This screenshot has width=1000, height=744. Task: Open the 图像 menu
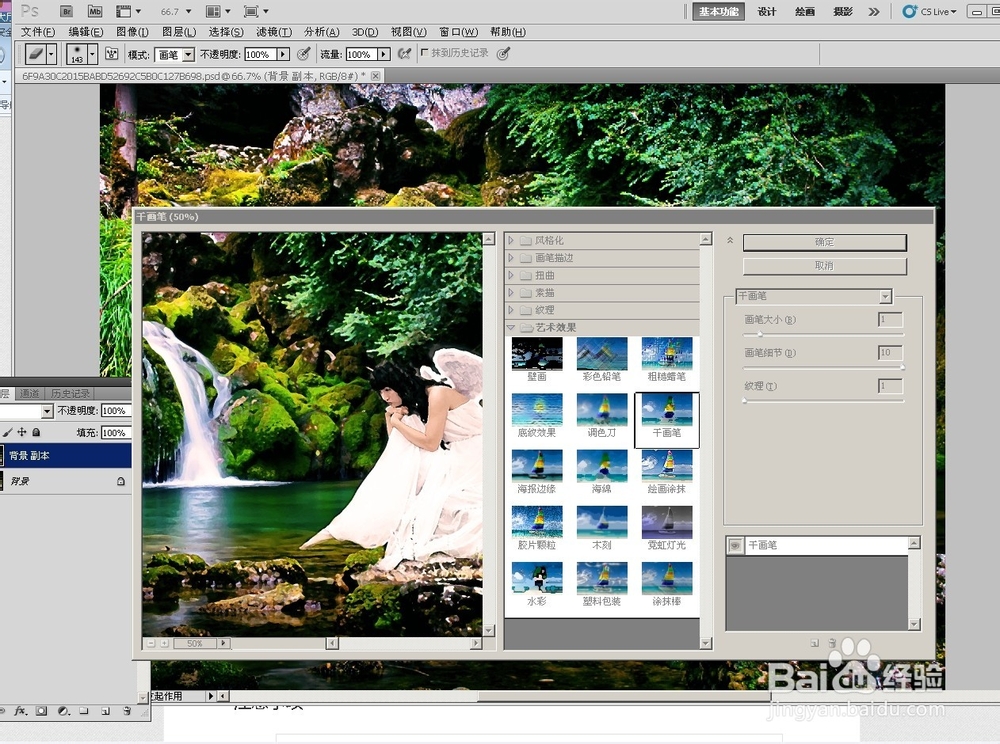coord(132,32)
